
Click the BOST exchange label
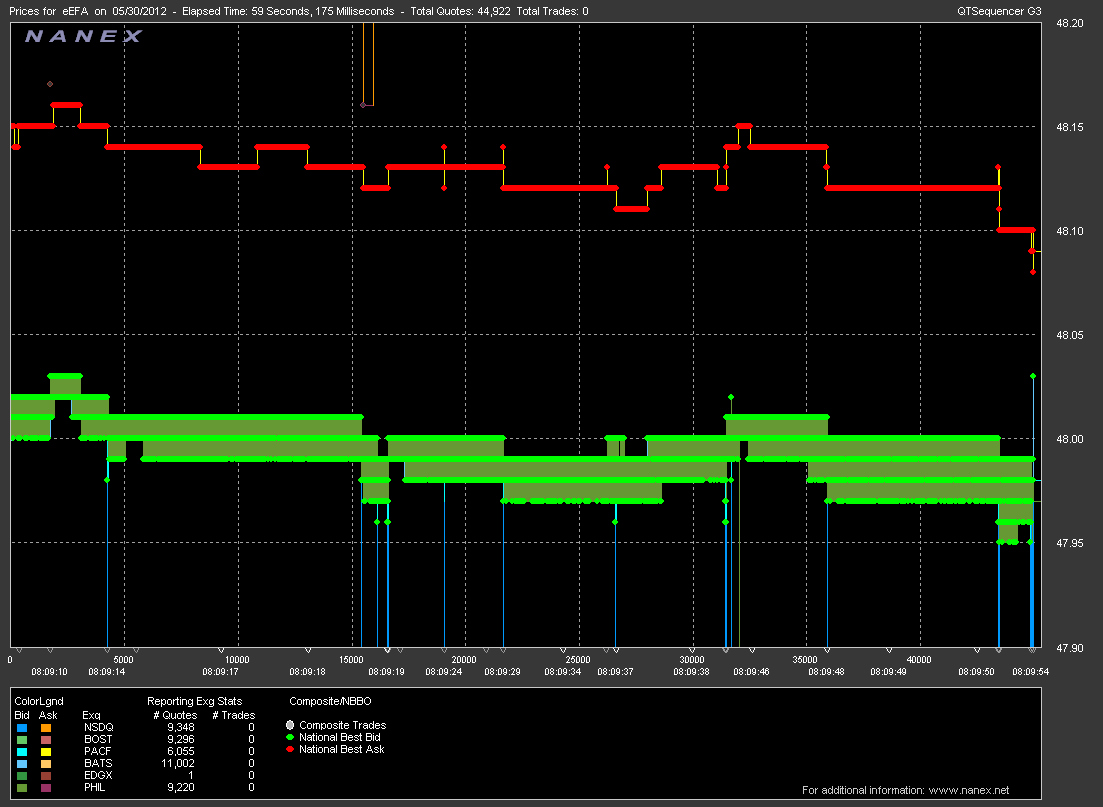click(98, 739)
